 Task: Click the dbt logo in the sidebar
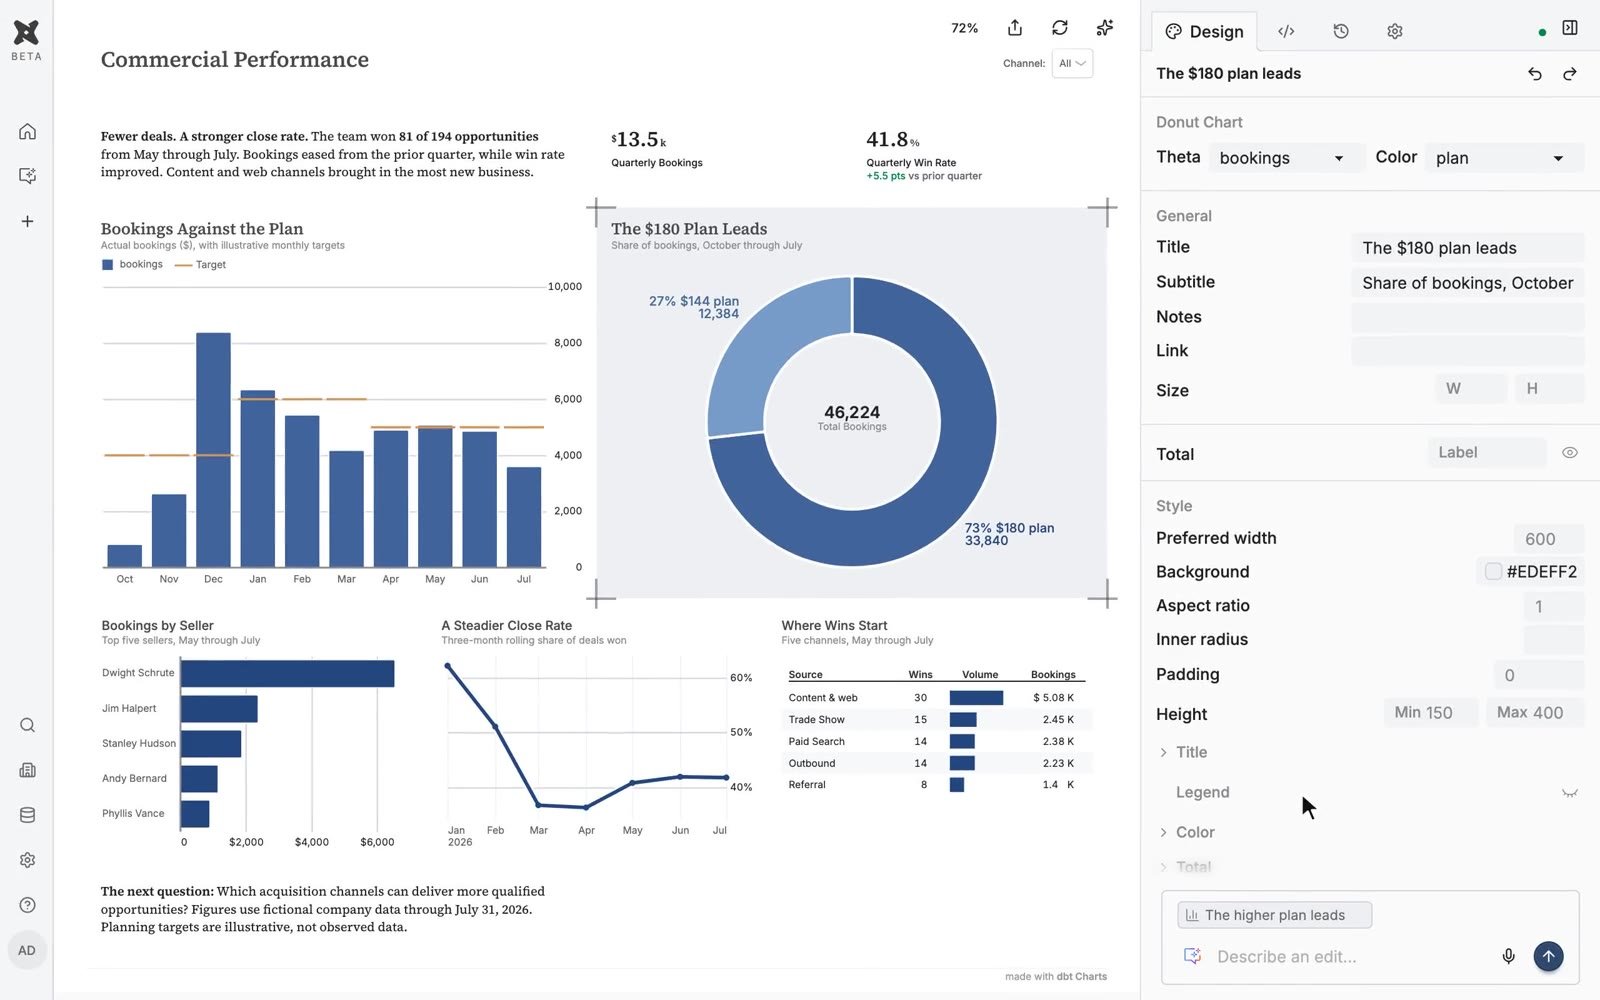click(x=27, y=33)
